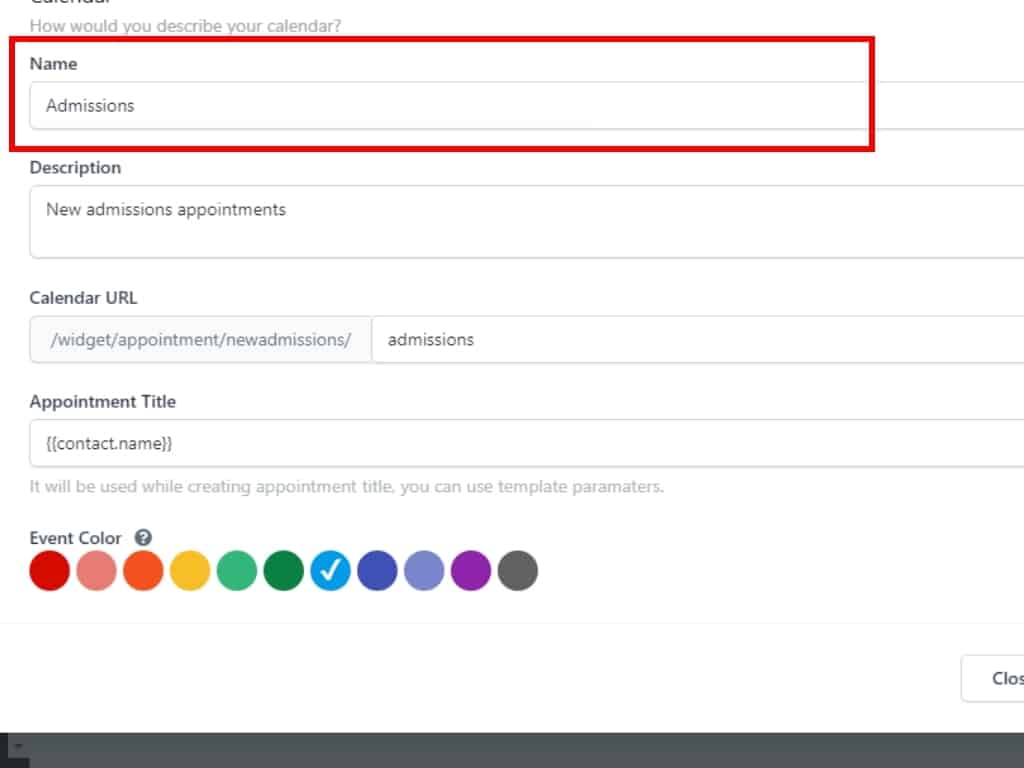Choose the light green event color

pos(237,571)
